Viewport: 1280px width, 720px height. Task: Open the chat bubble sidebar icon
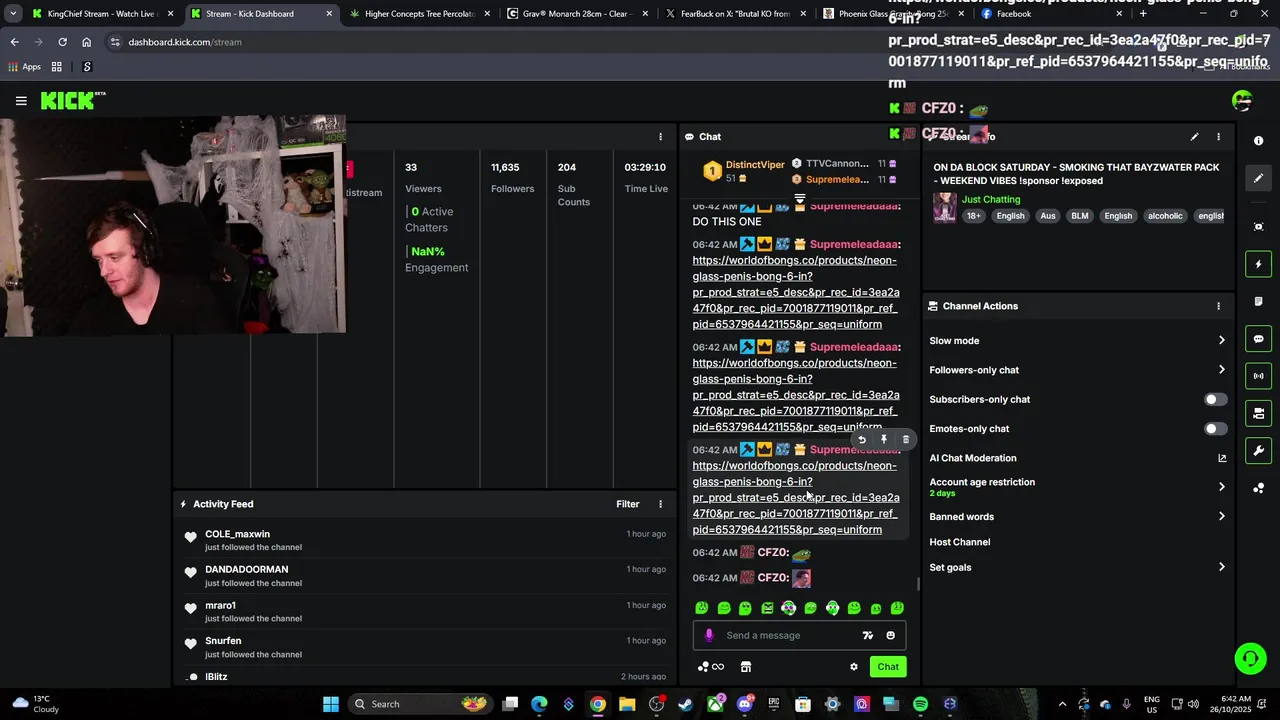1258,339
